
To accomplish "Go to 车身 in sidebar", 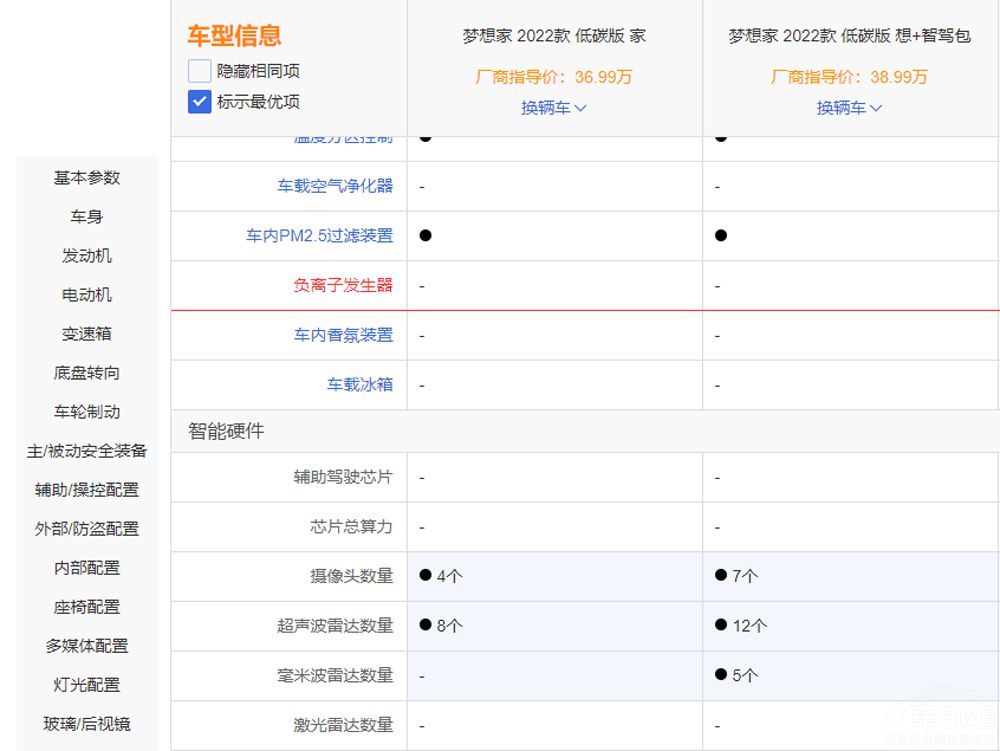I will point(87,216).
